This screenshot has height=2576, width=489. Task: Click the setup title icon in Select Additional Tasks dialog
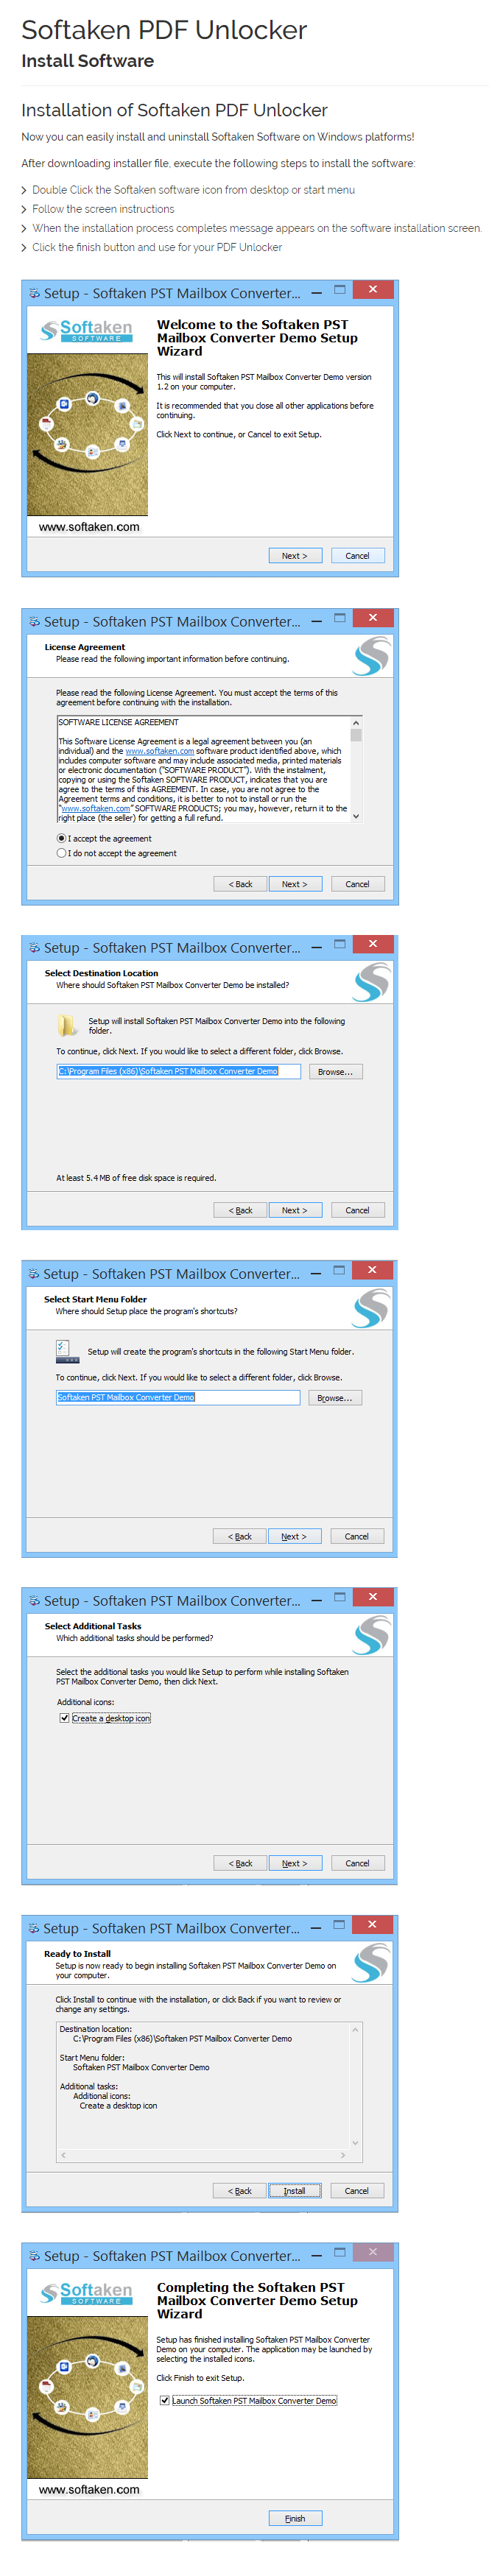(x=34, y=1600)
